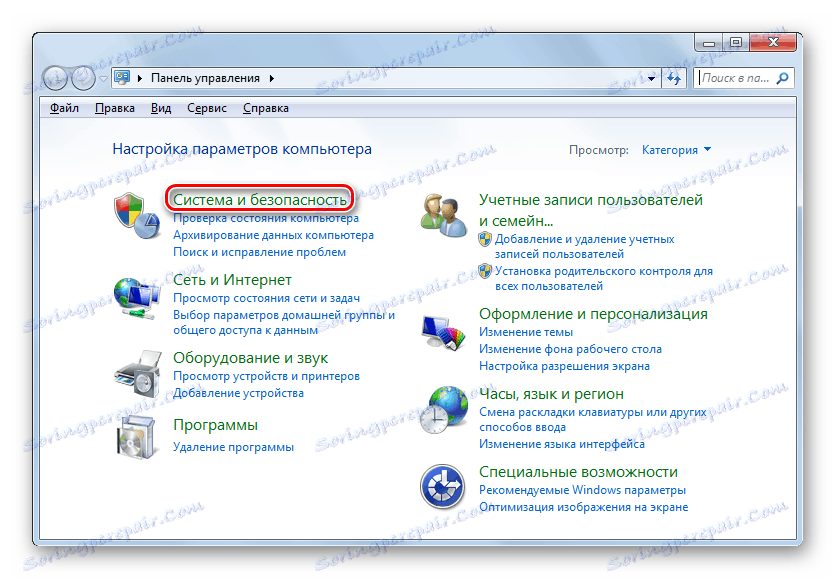Open Установка родительского контроля link

(x=604, y=278)
